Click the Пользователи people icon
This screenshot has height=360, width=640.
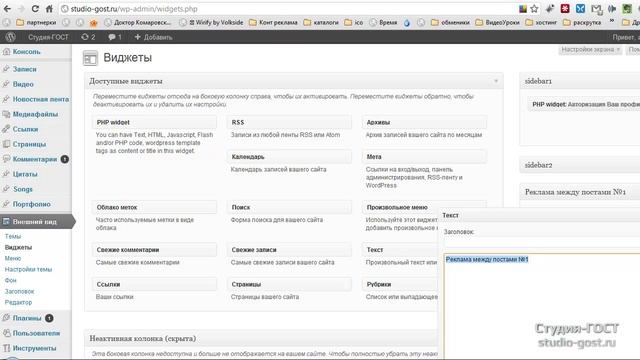click(x=6, y=333)
